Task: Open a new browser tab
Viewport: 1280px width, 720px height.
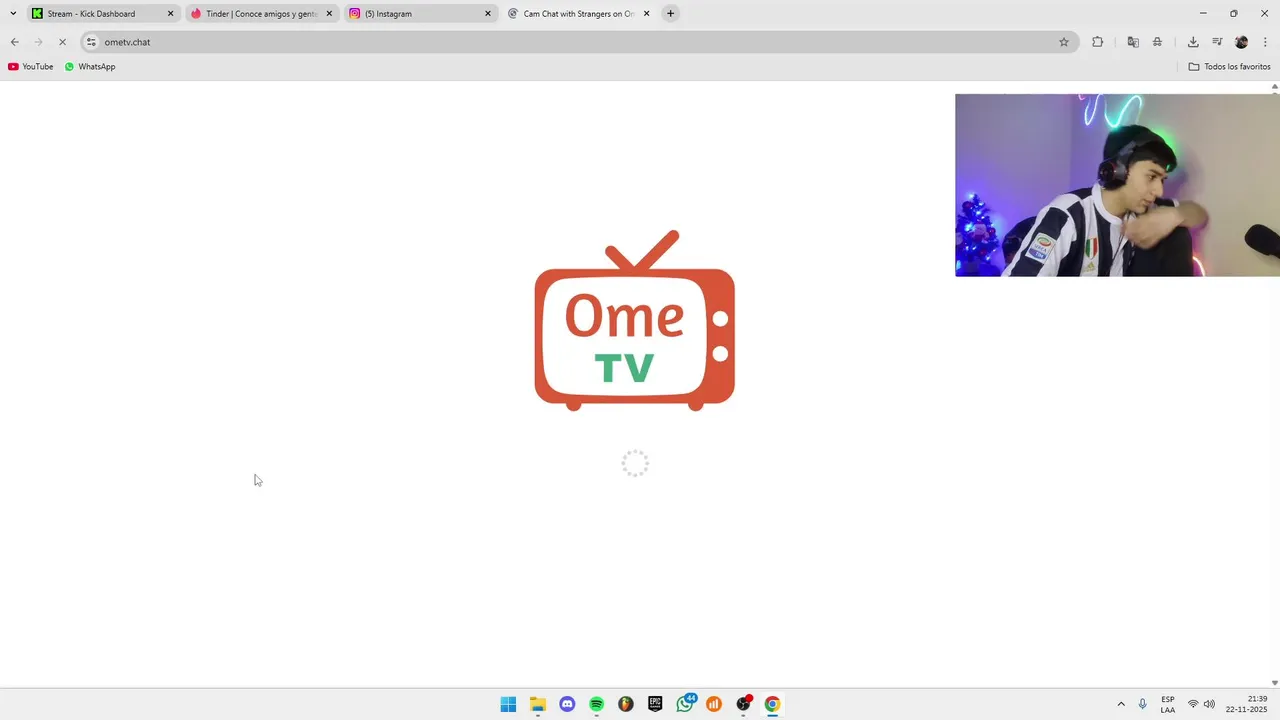Action: click(x=671, y=14)
